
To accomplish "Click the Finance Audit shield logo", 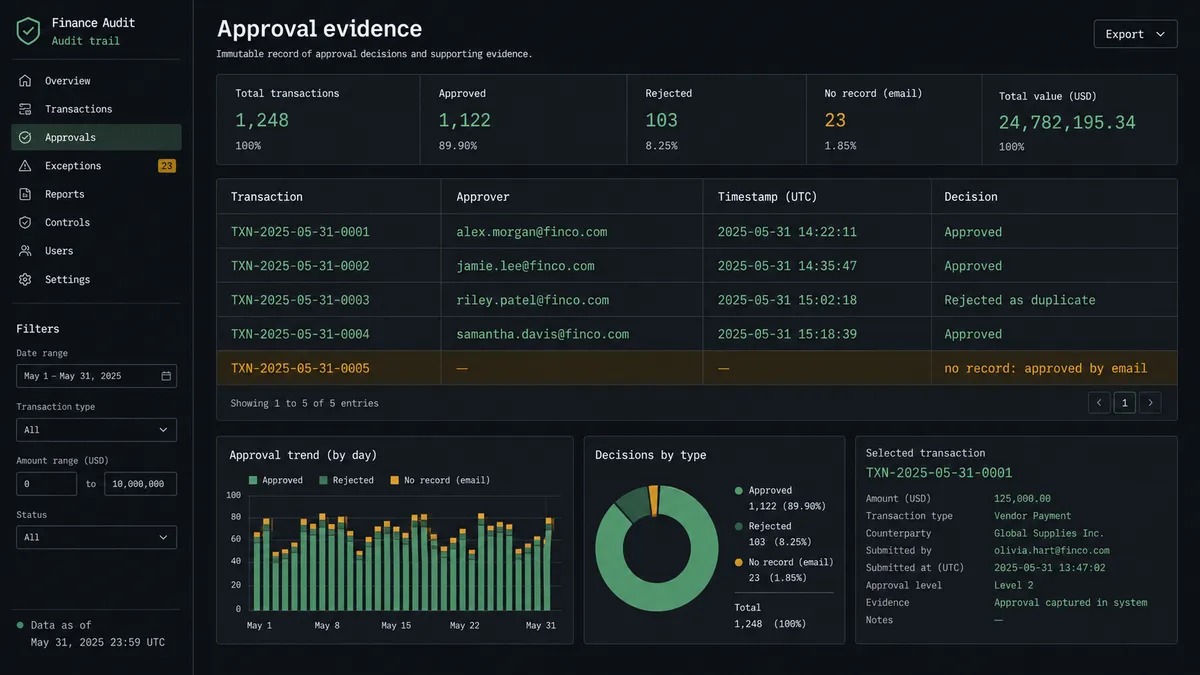I will (28, 31).
